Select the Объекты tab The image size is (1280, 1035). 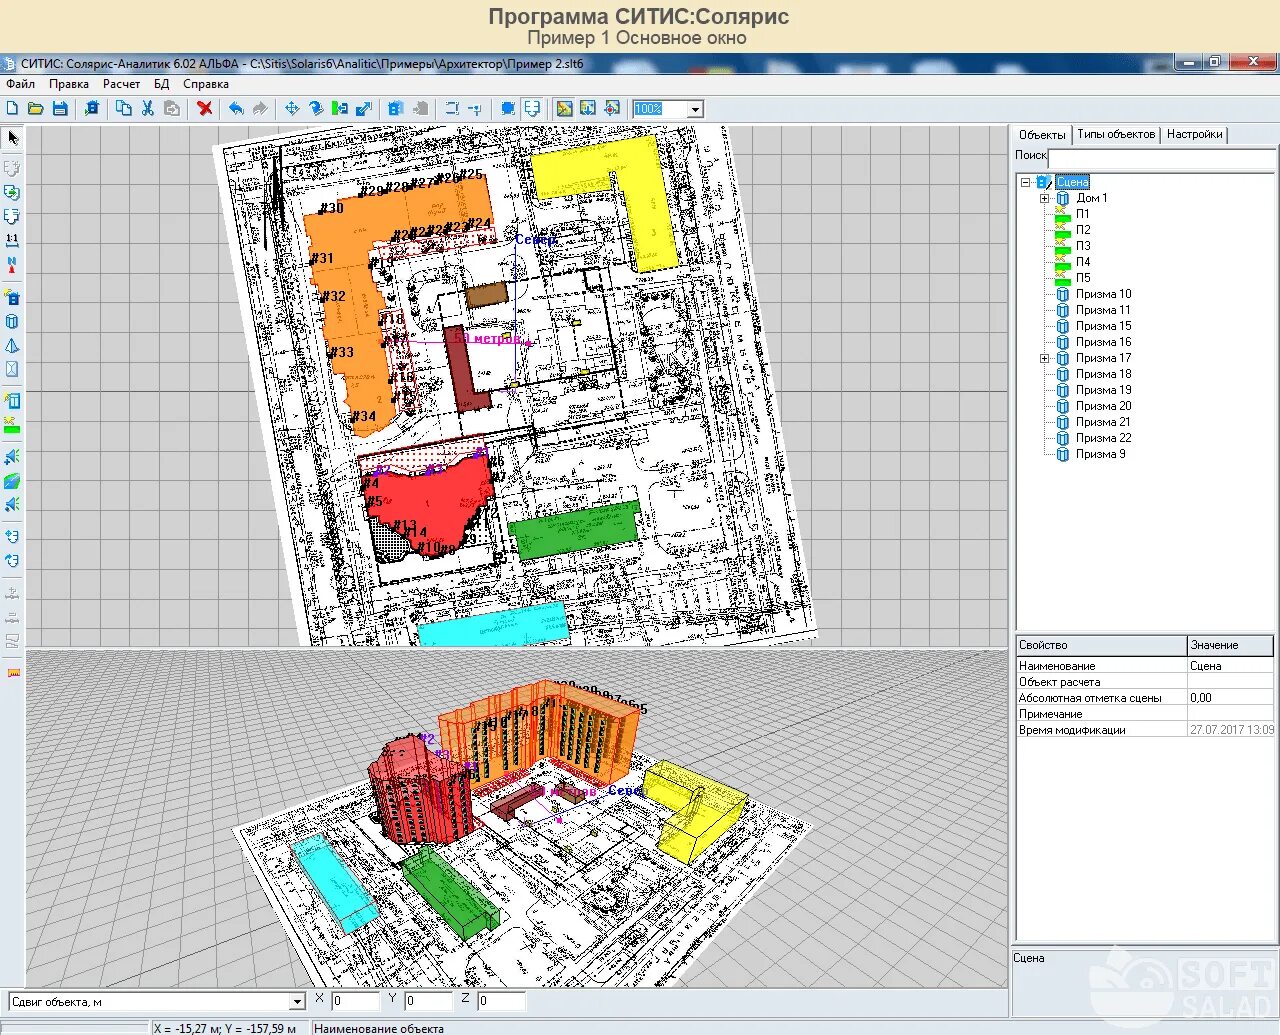pyautogui.click(x=1042, y=134)
